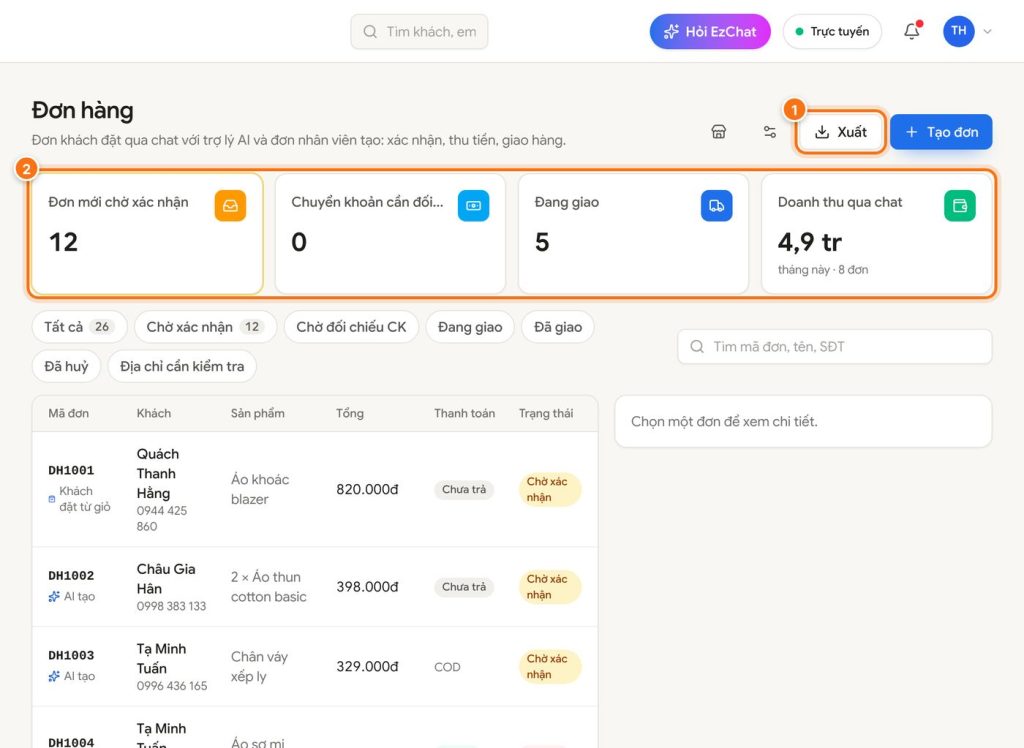Click the truck icon on Đang giao card
The height and width of the screenshot is (748, 1024).
tap(716, 206)
